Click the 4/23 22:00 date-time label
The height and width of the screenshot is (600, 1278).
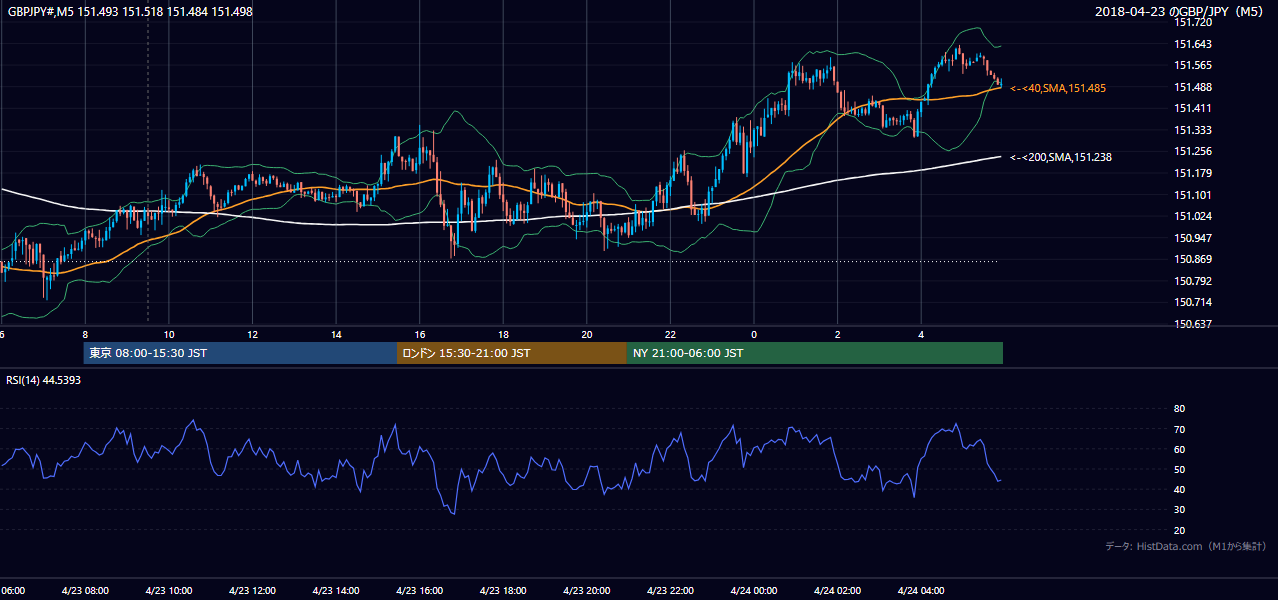(x=670, y=590)
